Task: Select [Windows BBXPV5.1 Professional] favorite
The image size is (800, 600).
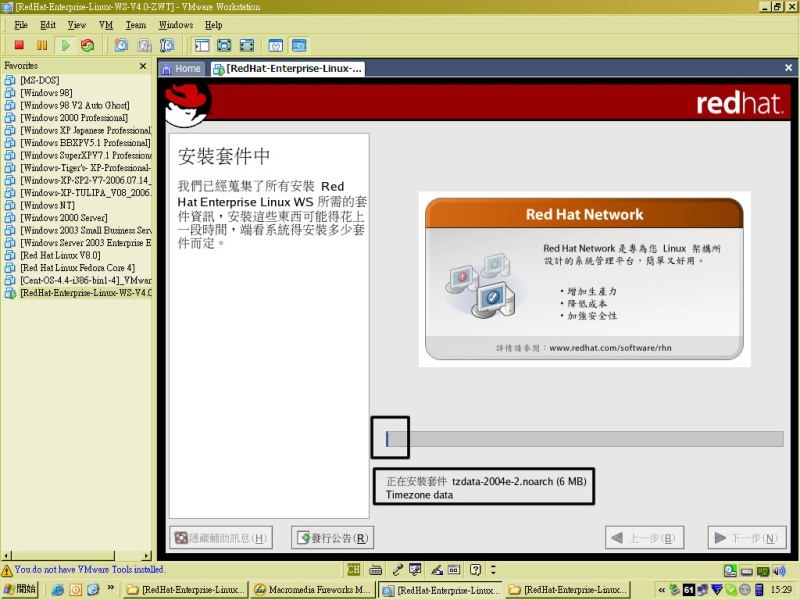Action: (x=78, y=143)
